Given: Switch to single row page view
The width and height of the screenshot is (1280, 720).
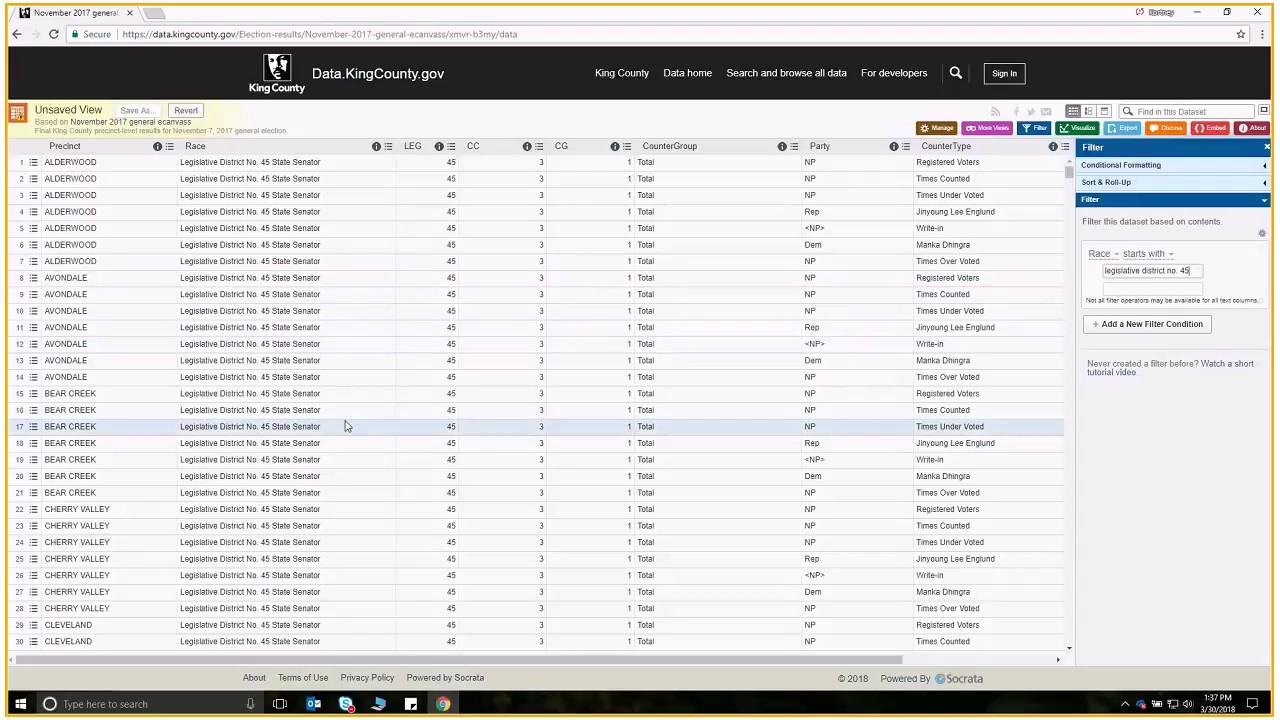Looking at the screenshot, I should (1105, 111).
